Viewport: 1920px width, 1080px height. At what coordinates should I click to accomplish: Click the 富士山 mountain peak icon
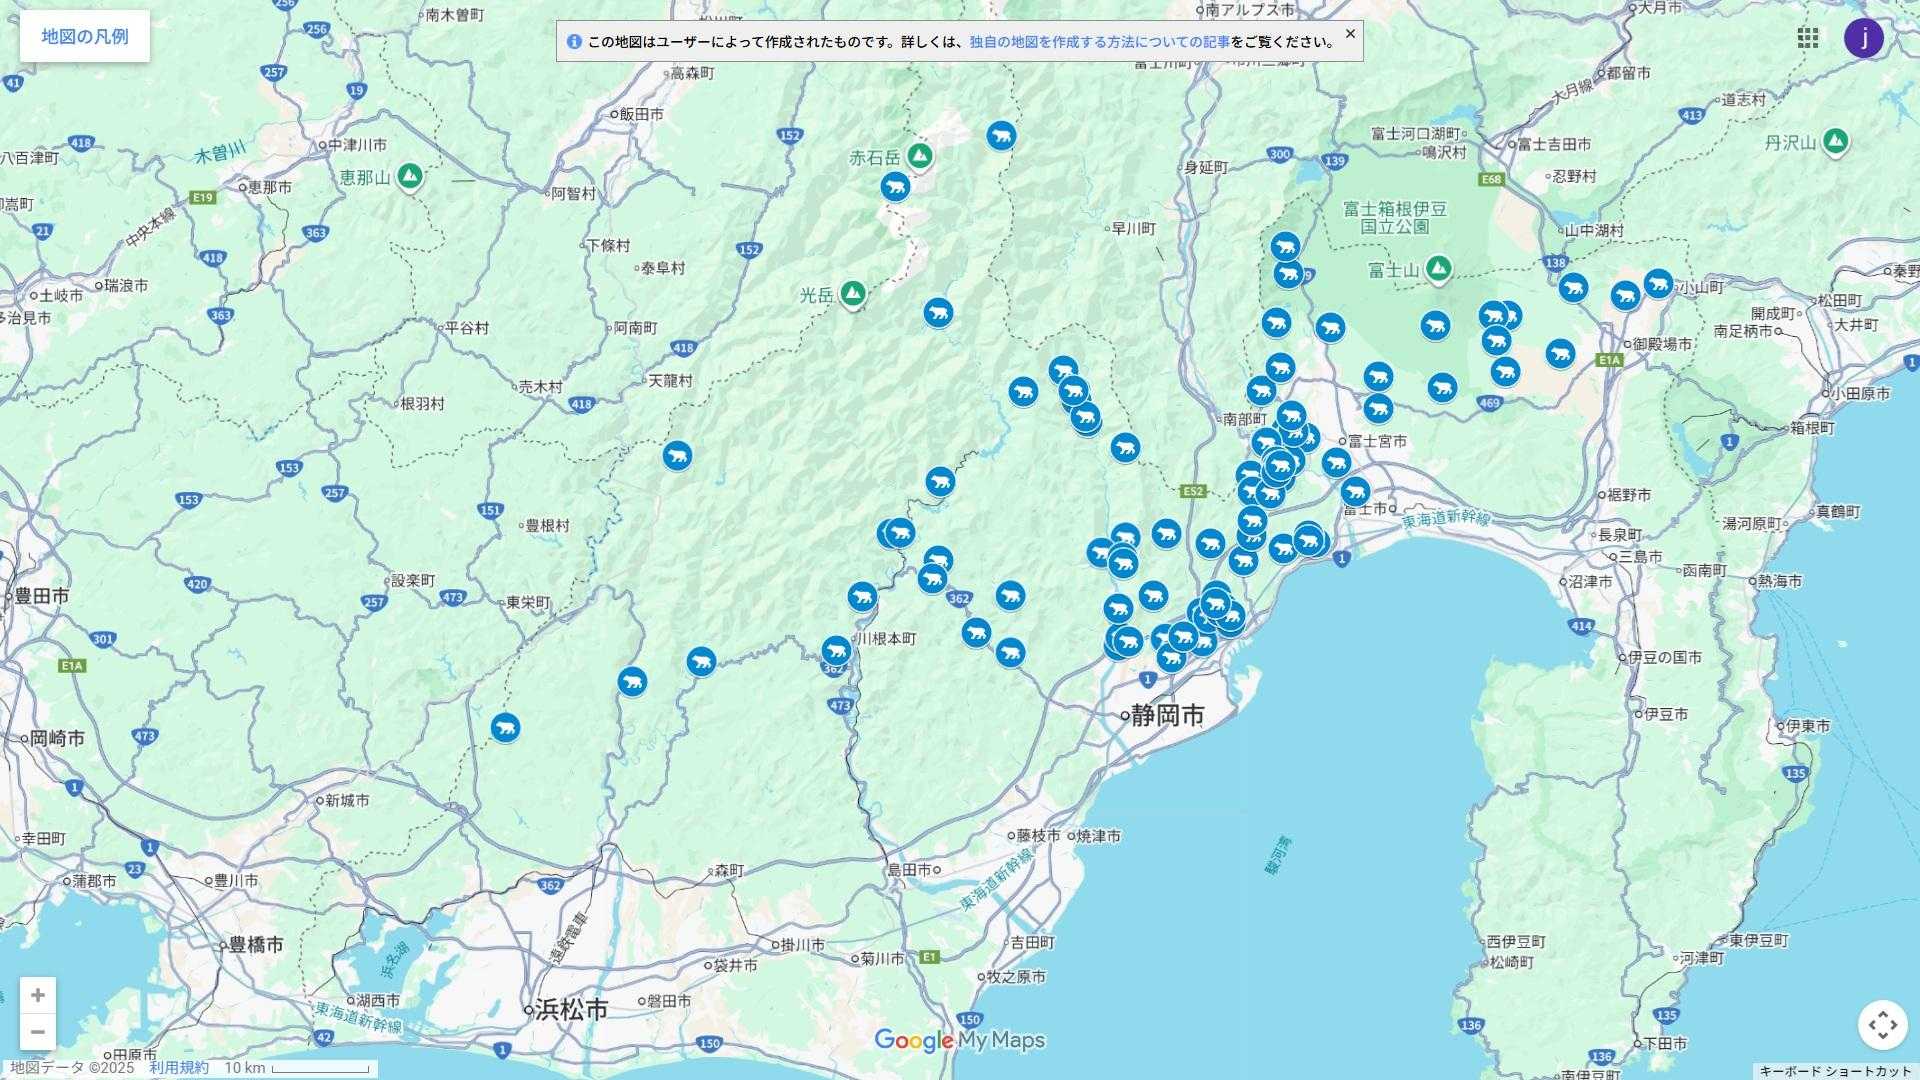tap(1438, 268)
